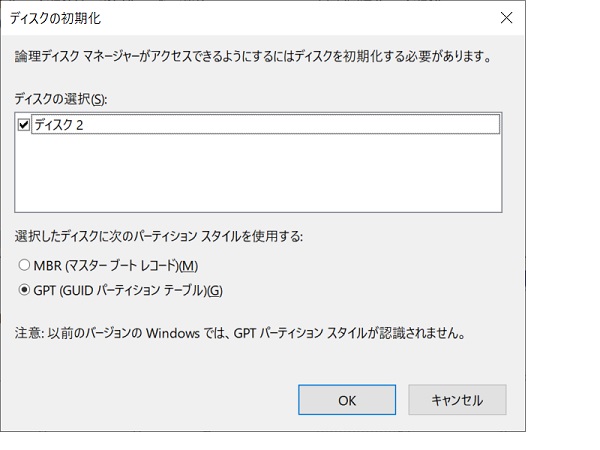
Task: Select the GPT radio button circle
Action: (x=24, y=290)
